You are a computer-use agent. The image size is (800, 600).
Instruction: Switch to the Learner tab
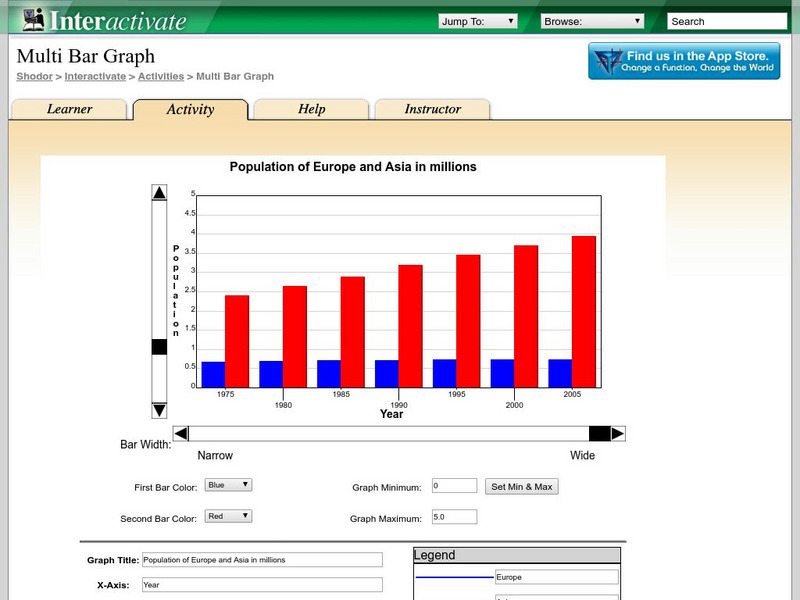click(69, 110)
